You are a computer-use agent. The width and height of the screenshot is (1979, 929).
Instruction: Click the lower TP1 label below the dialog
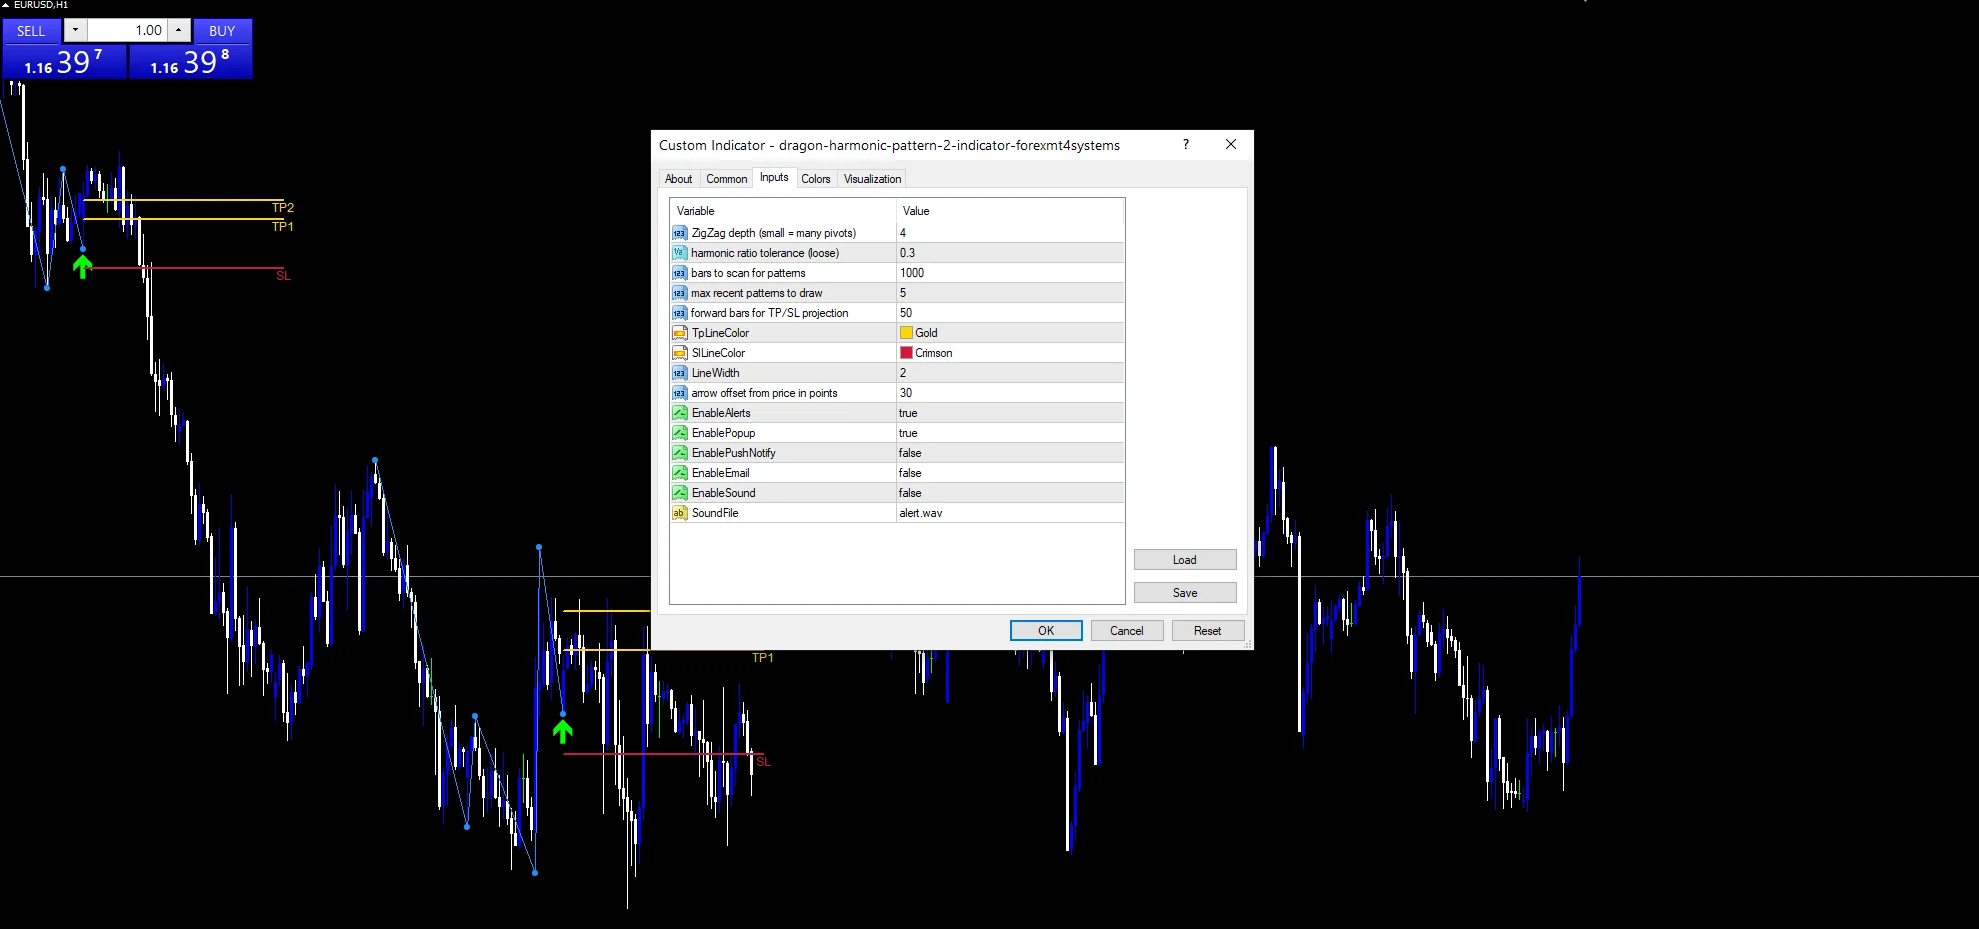click(763, 658)
